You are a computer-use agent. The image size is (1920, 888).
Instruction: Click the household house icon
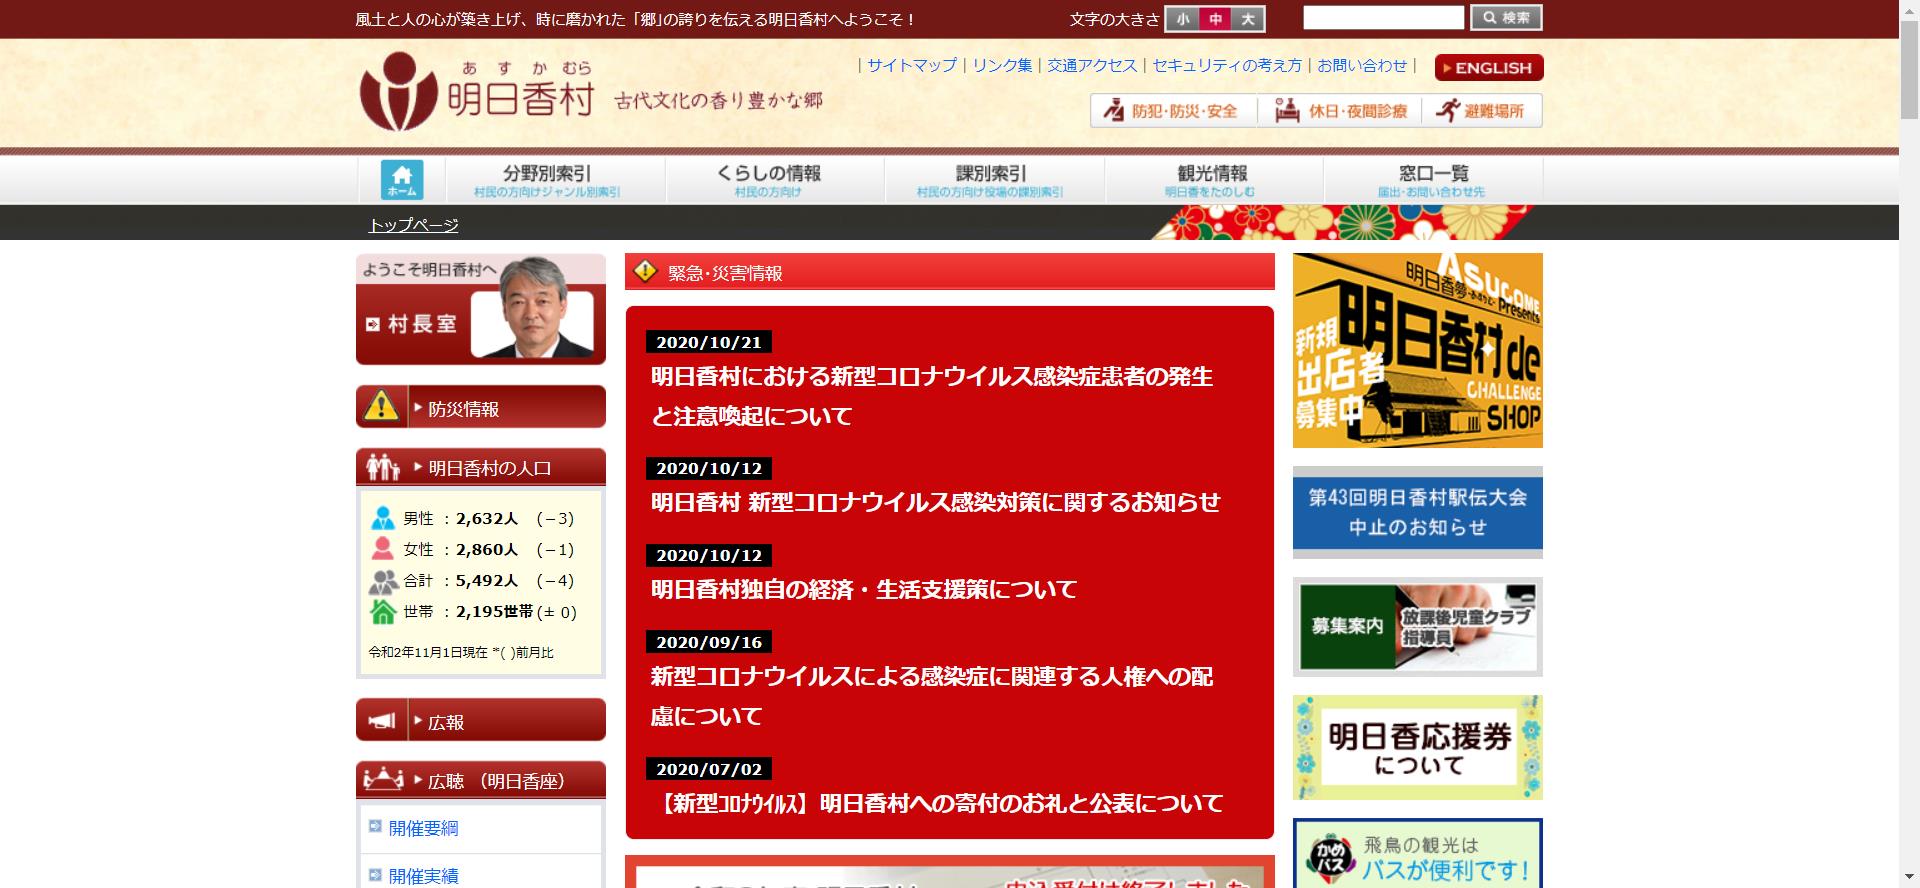click(x=382, y=611)
